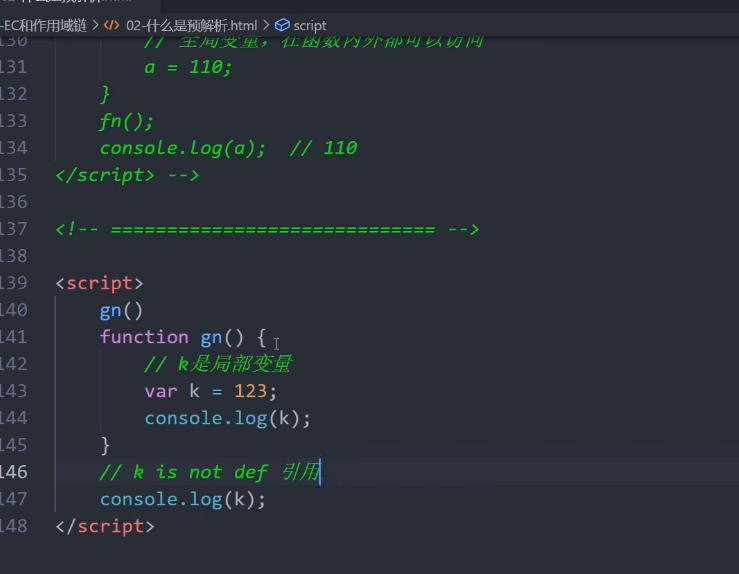Click line number 141
Viewport: 739px width, 574px height.
pyautogui.click(x=13, y=337)
